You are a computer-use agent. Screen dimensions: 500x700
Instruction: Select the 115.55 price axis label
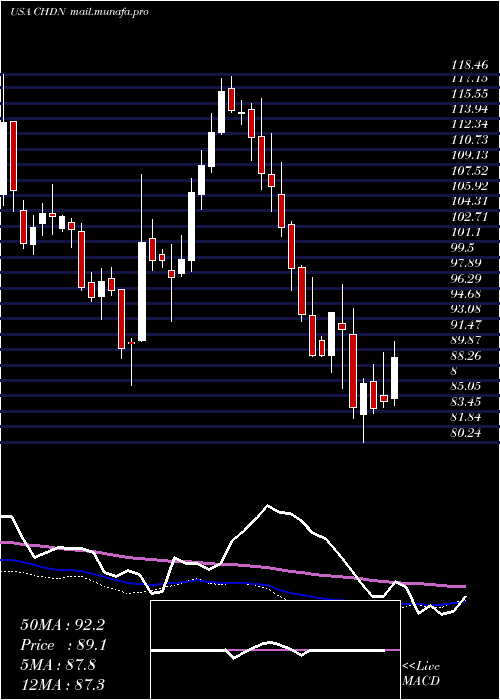[469, 94]
